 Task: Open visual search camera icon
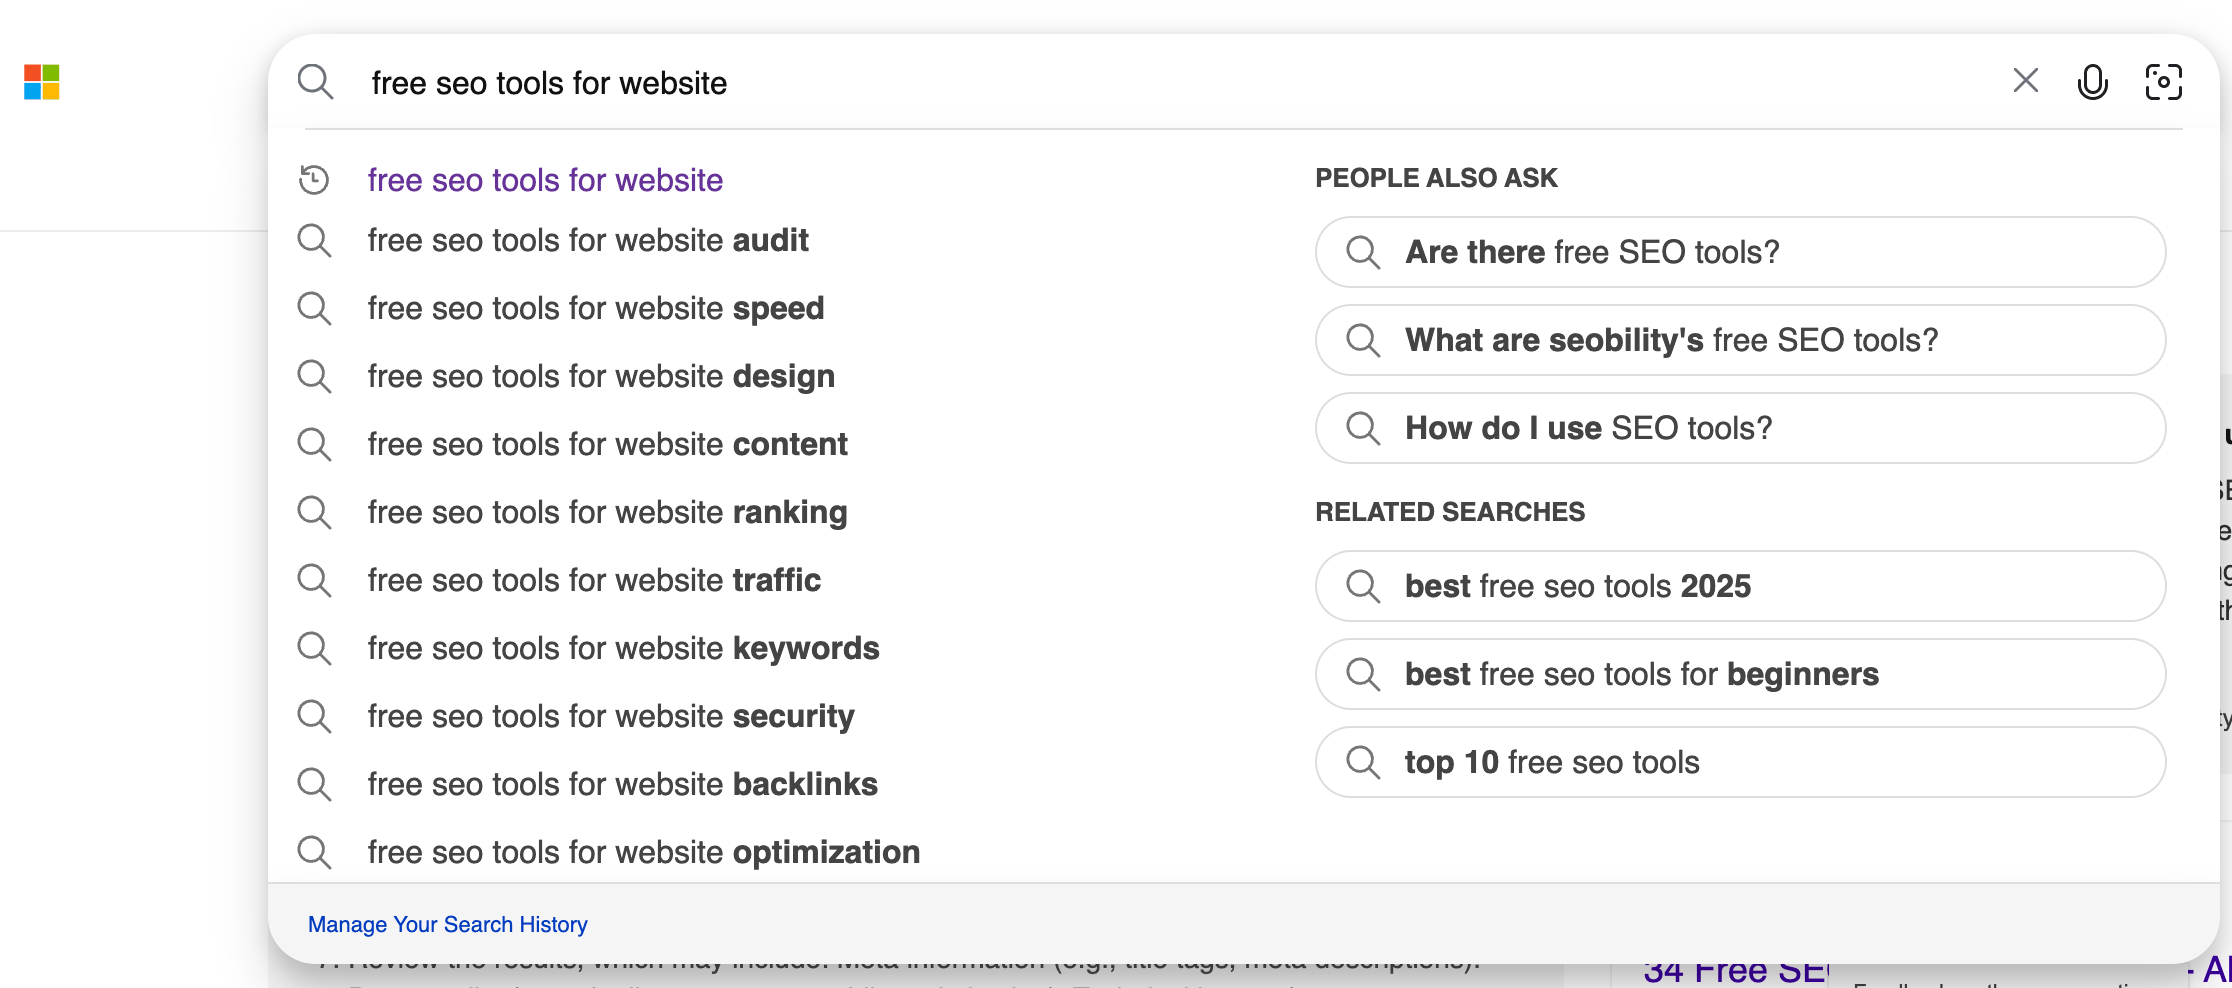(x=2164, y=82)
